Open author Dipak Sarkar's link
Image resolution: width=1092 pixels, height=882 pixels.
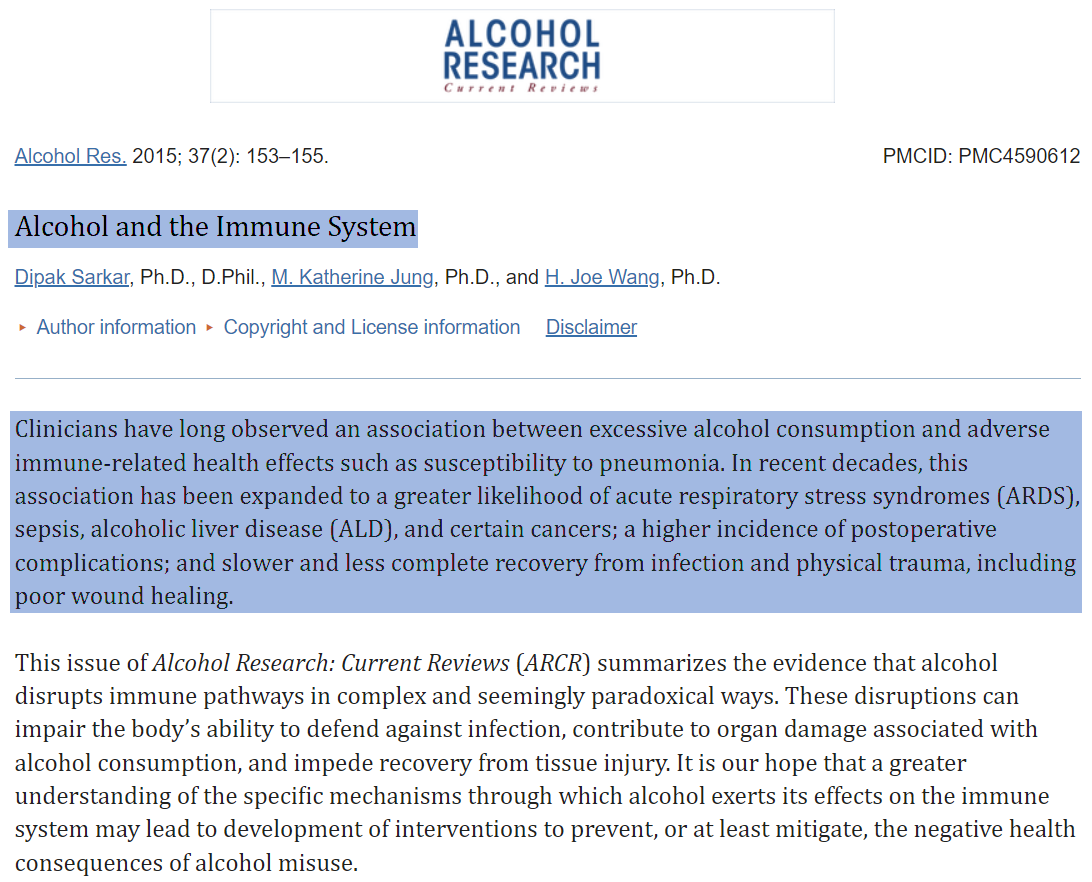(72, 277)
